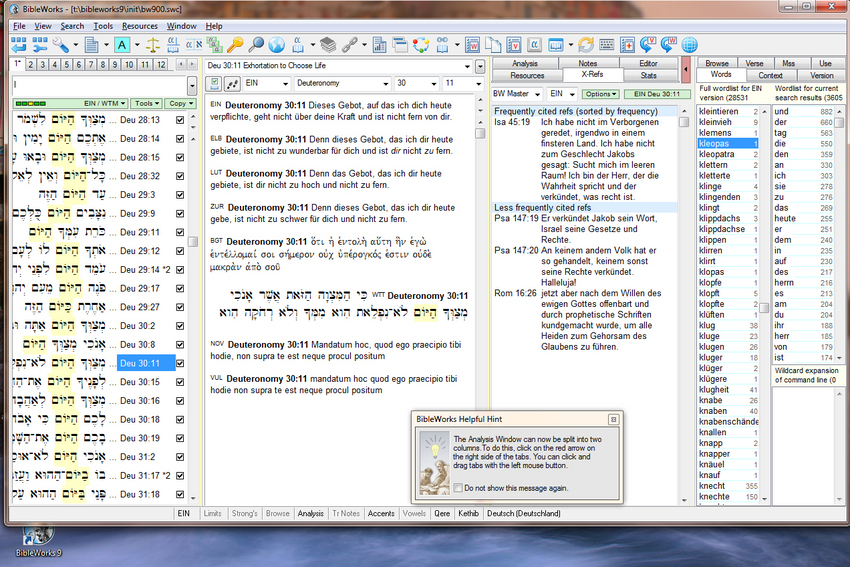Open the verse 11 dropdown
This screenshot has height=567, width=850.
[463, 83]
